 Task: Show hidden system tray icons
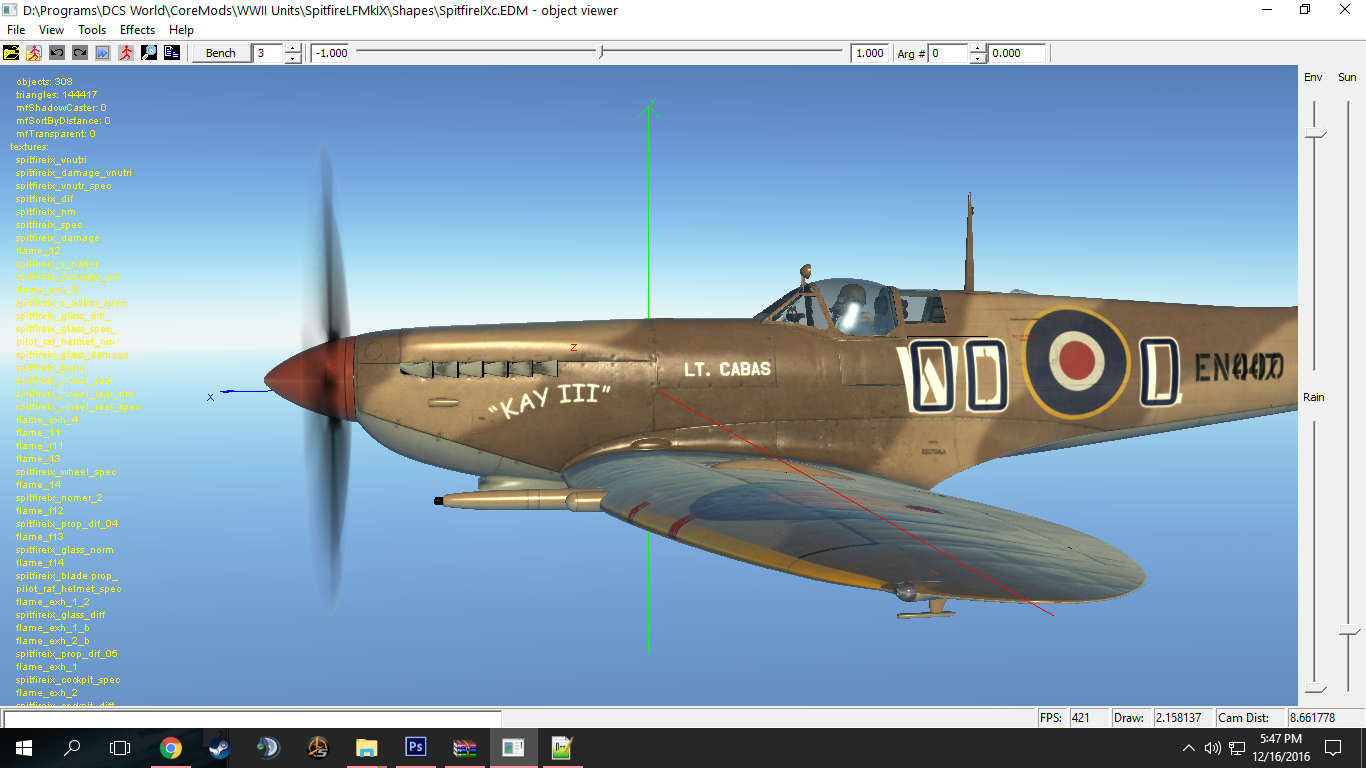pyautogui.click(x=1189, y=748)
